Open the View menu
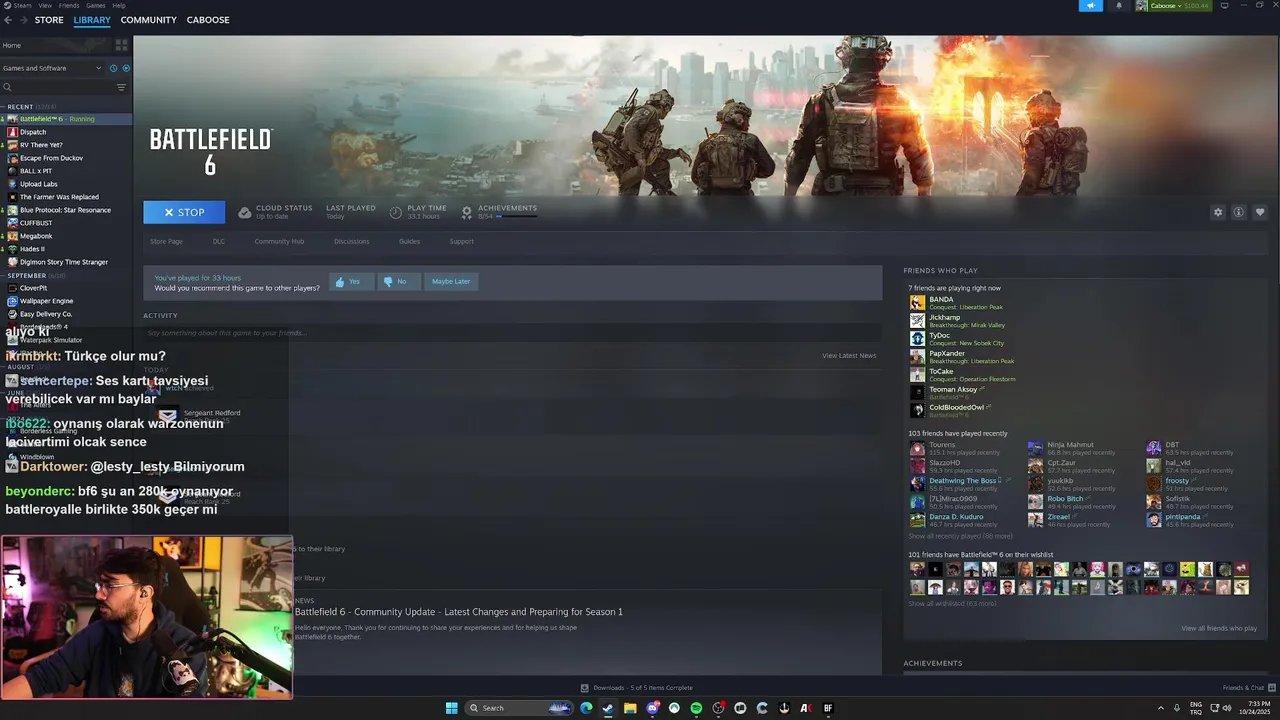Image resolution: width=1280 pixels, height=720 pixels. tap(45, 5)
